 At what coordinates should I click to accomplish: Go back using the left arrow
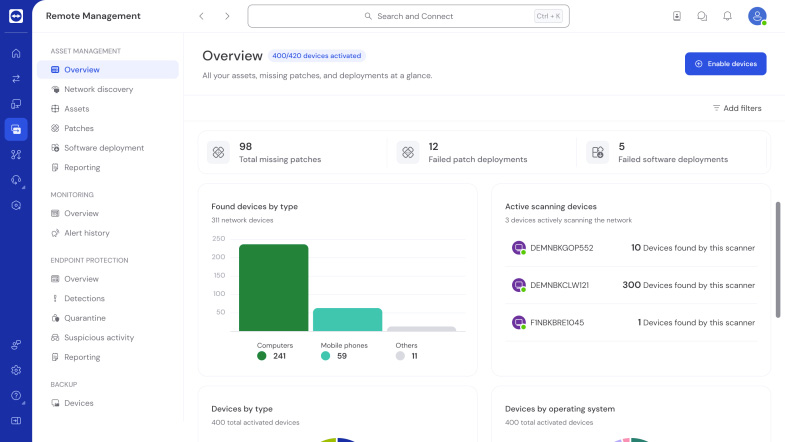click(202, 16)
